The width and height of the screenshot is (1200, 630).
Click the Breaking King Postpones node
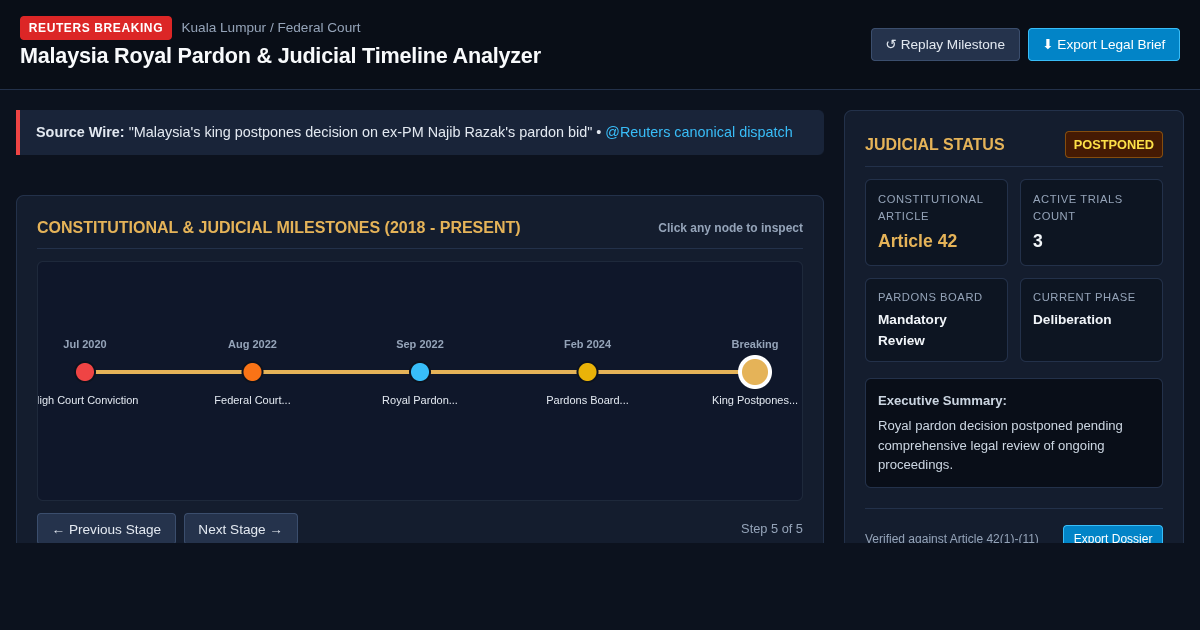[x=755, y=372]
